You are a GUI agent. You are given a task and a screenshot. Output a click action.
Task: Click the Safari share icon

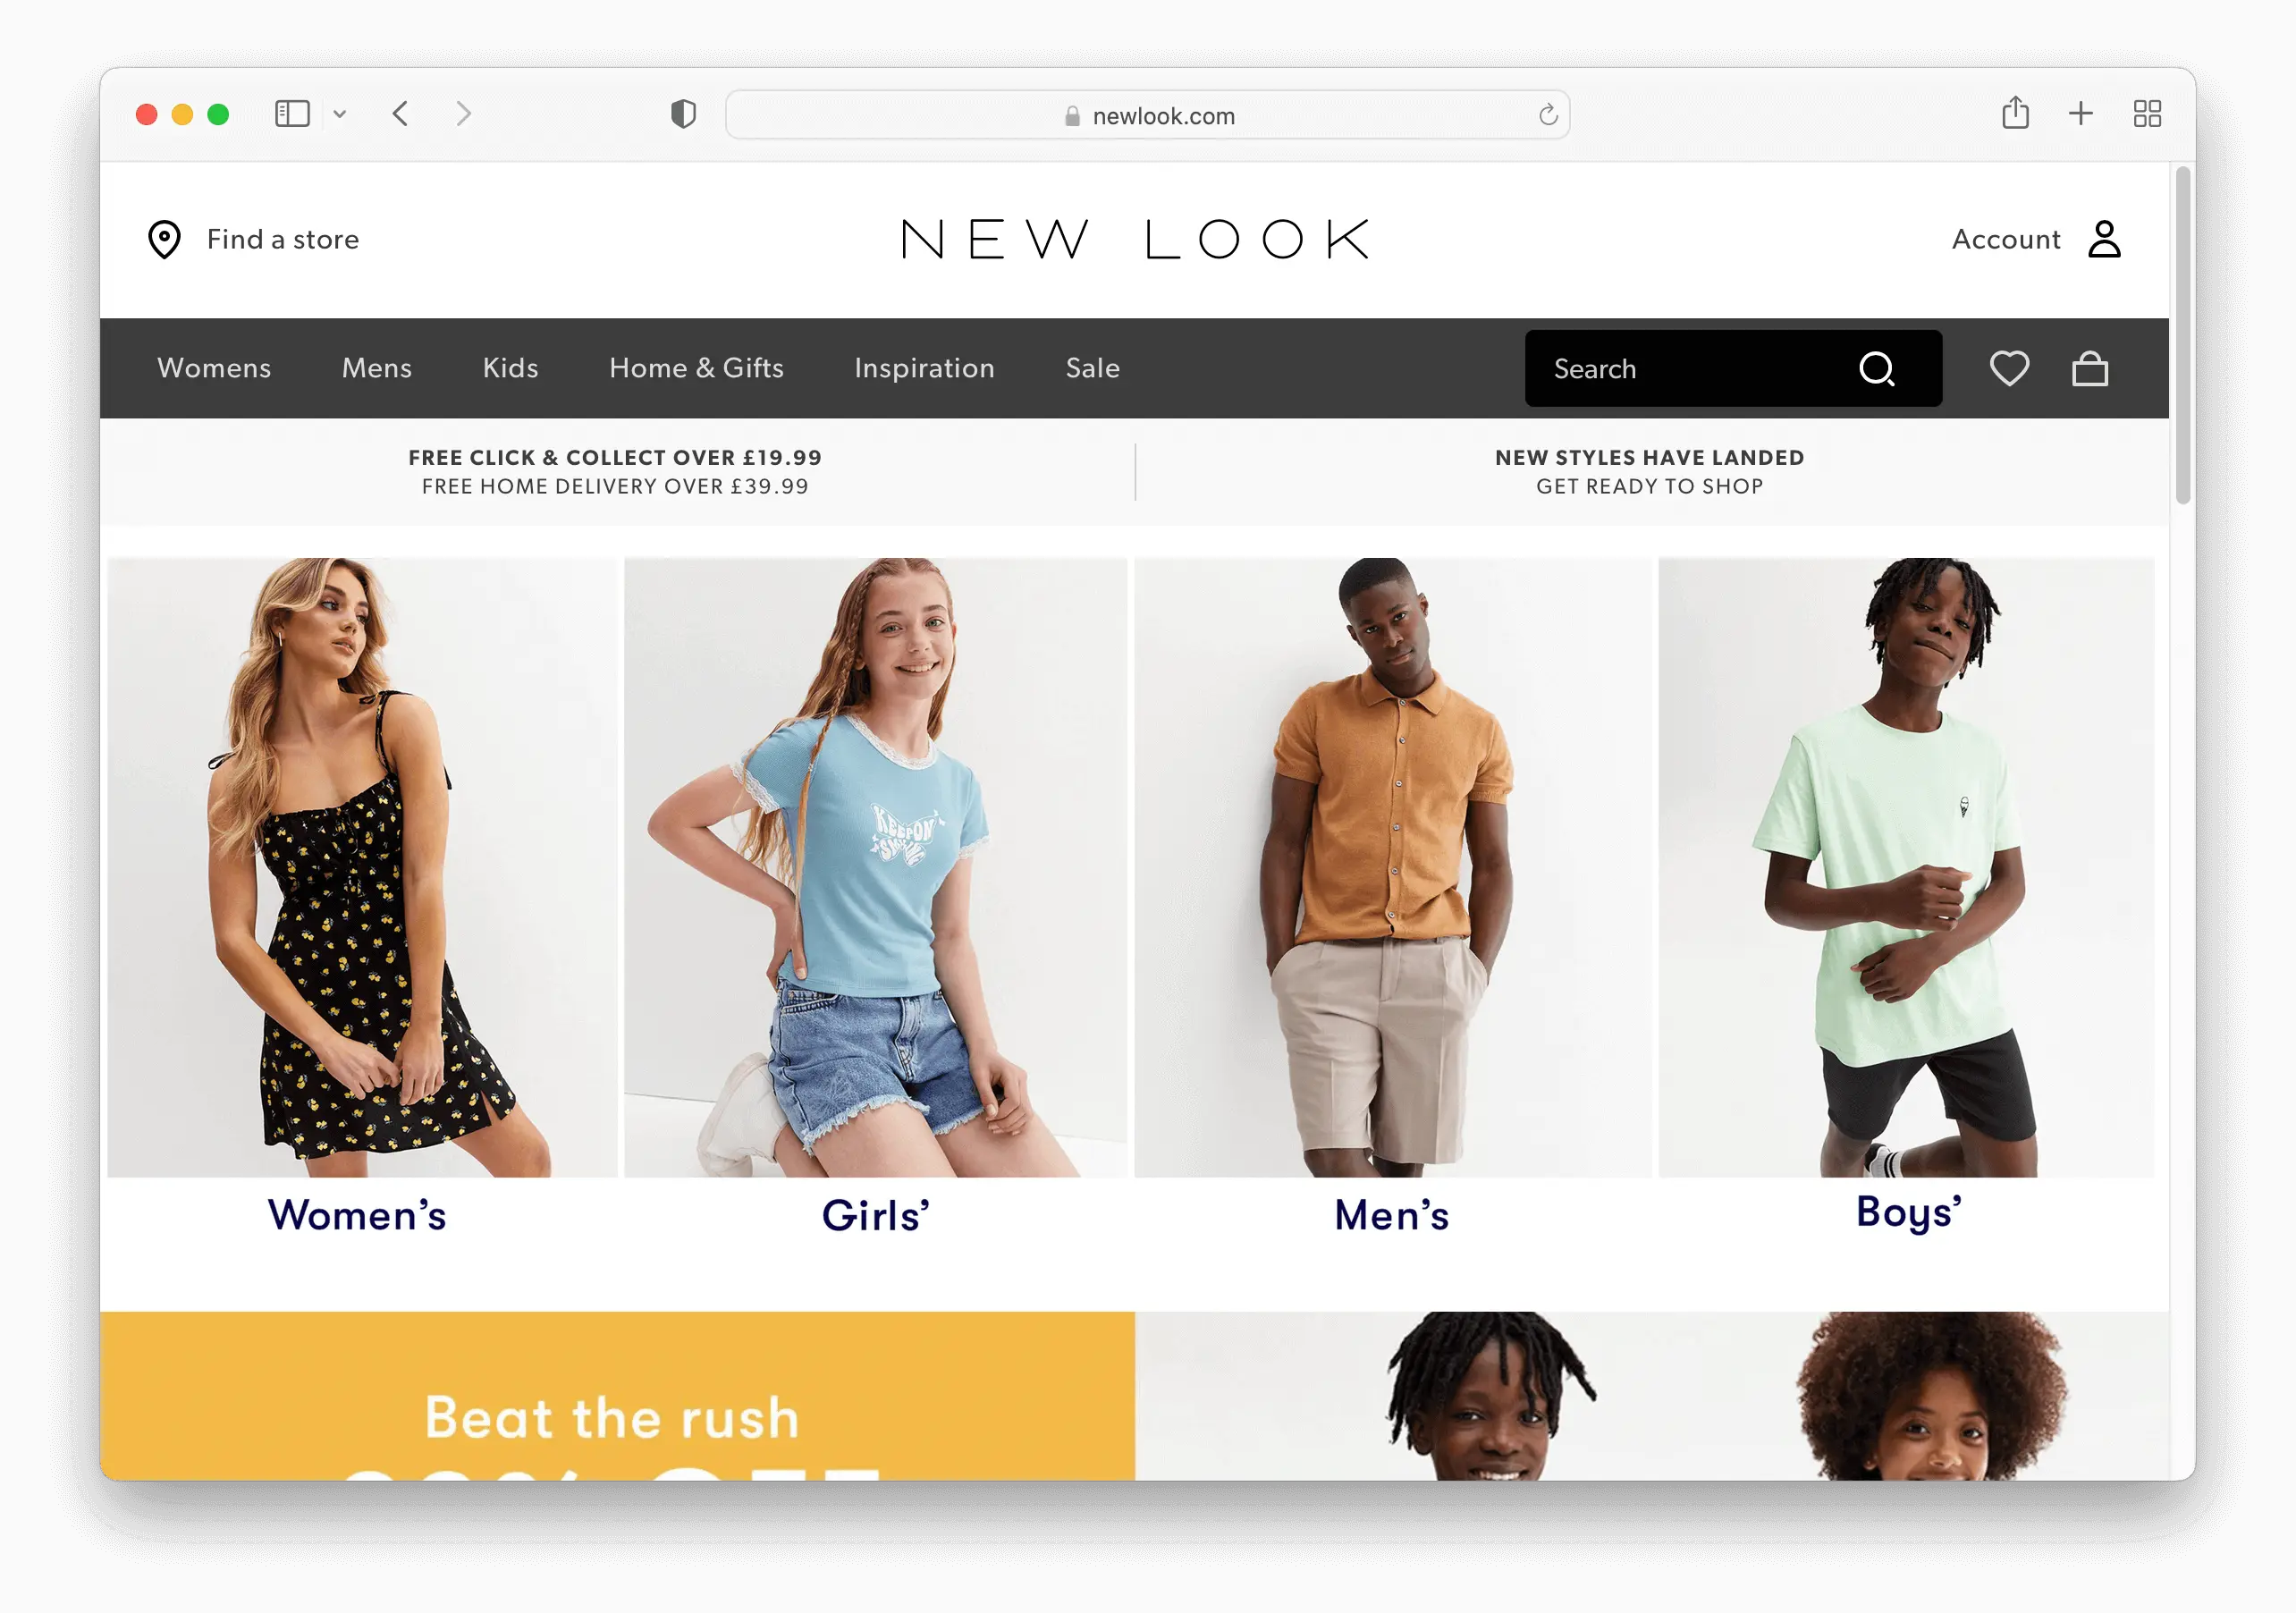(x=2015, y=113)
